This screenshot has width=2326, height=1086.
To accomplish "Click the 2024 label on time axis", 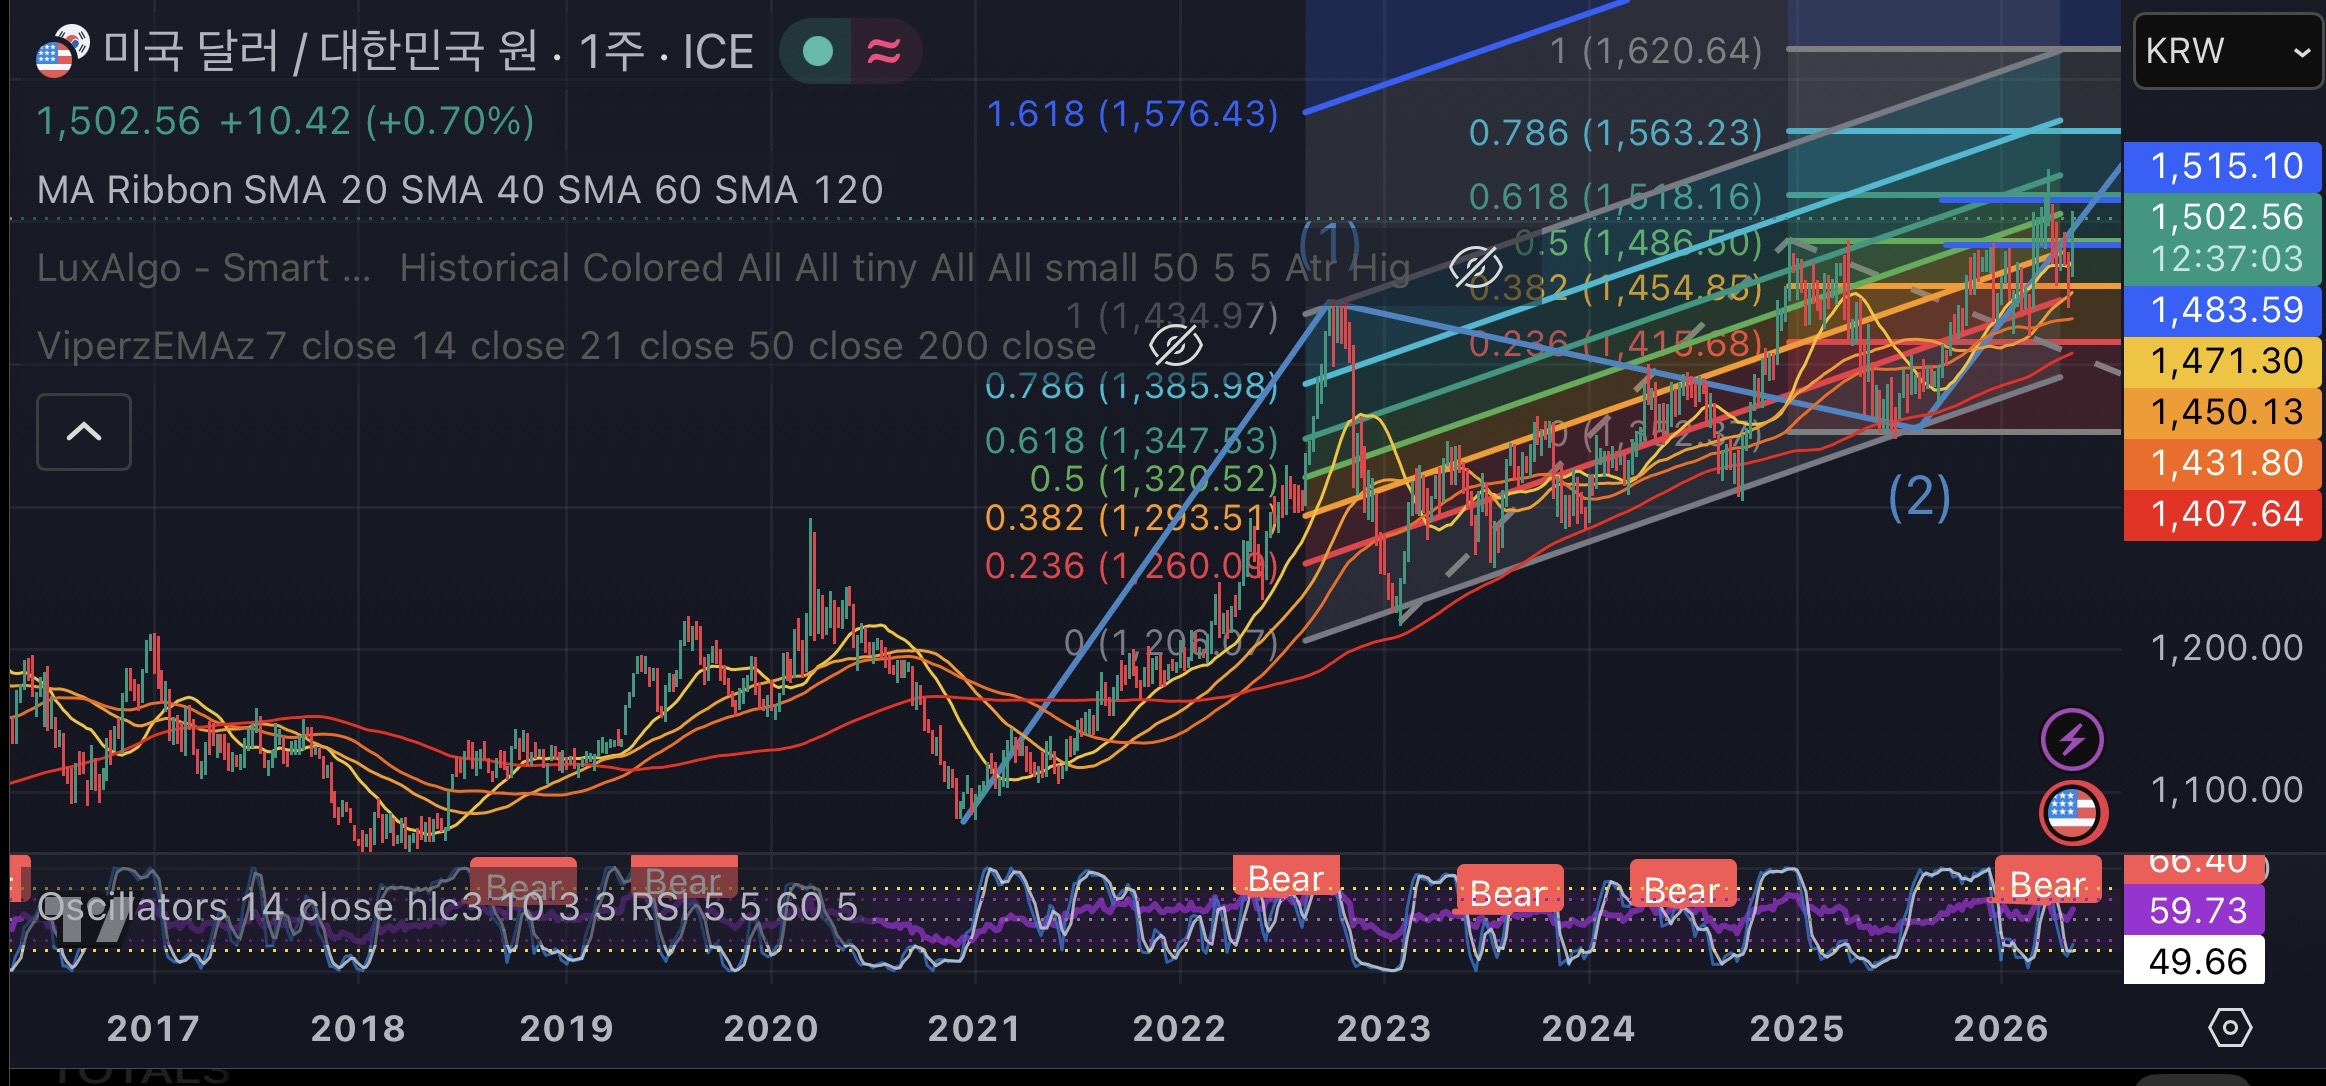I will tap(1588, 1029).
